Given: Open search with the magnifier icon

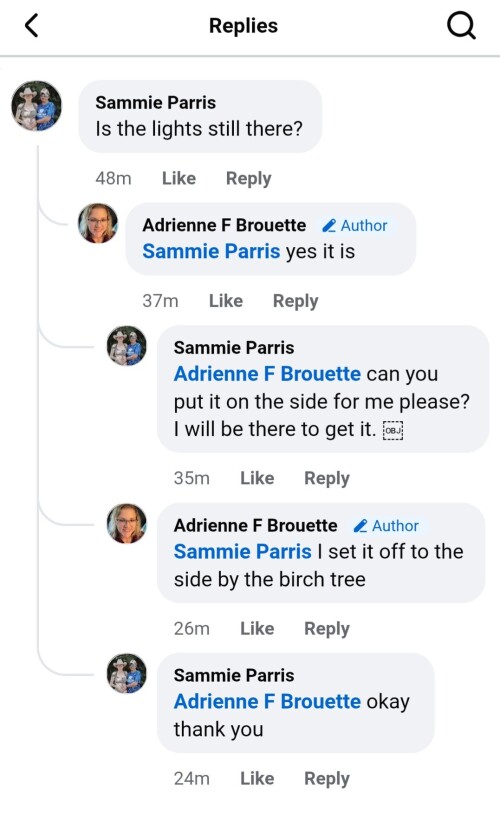Looking at the screenshot, I should [461, 25].
